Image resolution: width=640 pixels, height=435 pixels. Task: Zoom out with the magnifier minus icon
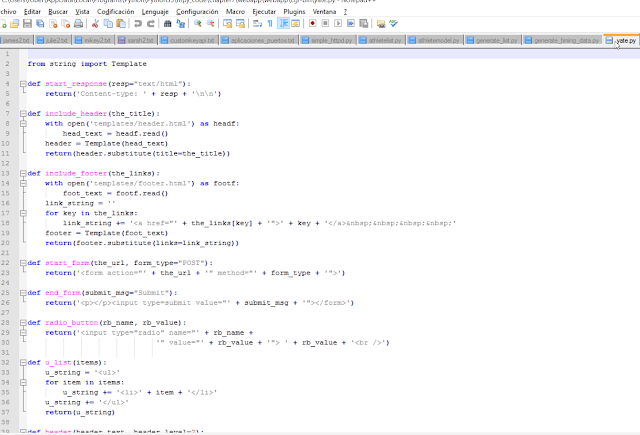point(210,24)
